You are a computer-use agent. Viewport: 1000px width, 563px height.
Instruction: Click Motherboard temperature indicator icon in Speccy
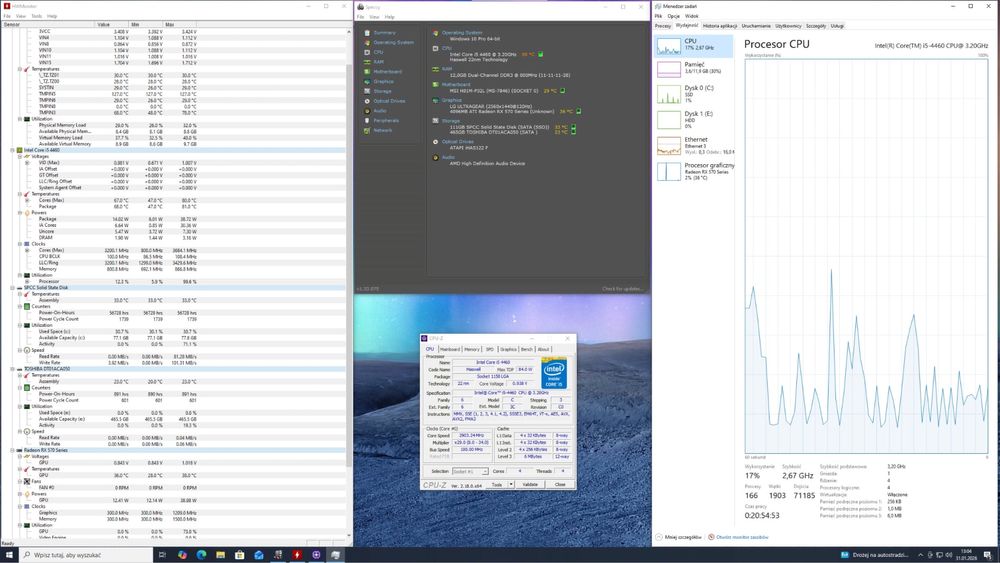562,91
